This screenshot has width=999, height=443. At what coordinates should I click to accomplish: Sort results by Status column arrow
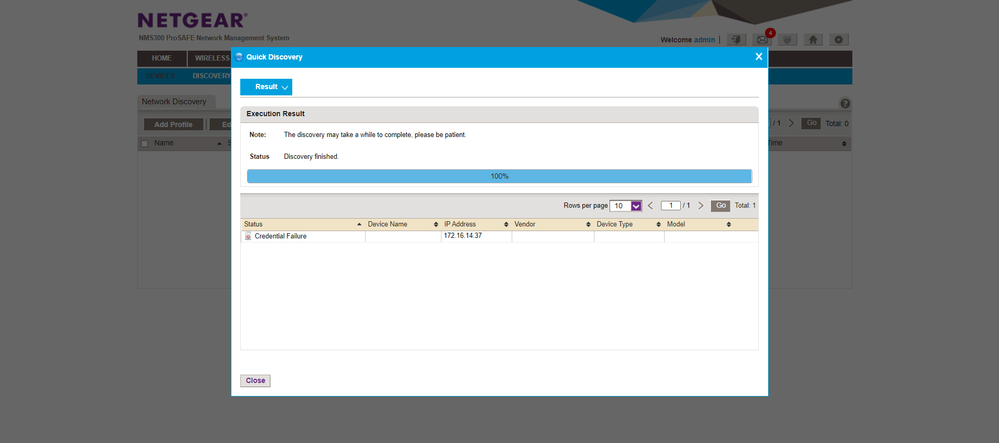point(359,225)
